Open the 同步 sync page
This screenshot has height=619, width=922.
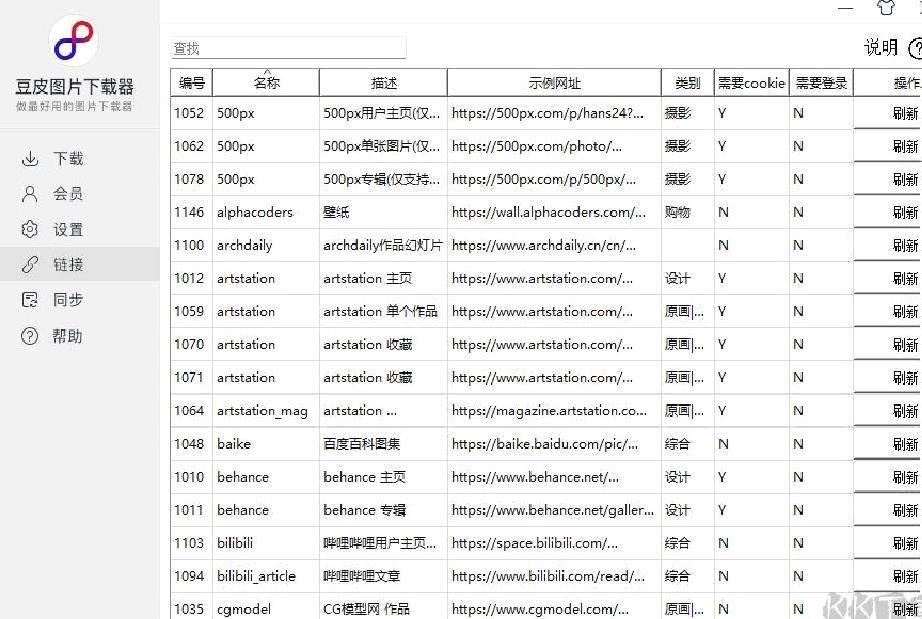pos(79,300)
